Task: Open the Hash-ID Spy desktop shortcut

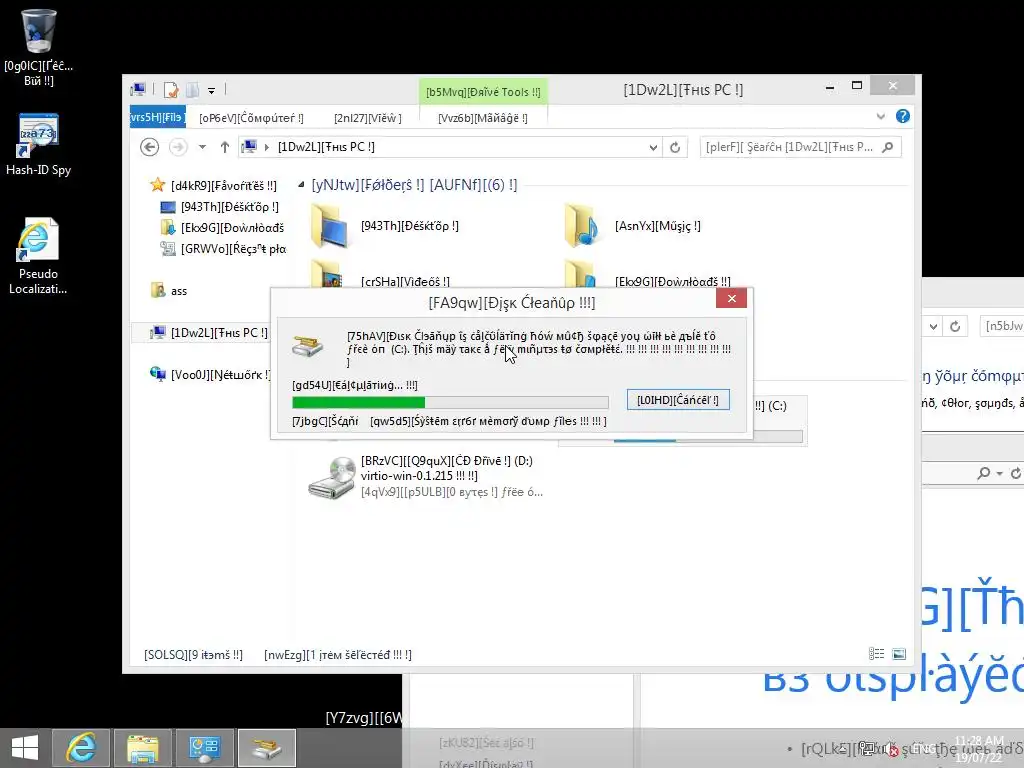Action: click(x=39, y=144)
